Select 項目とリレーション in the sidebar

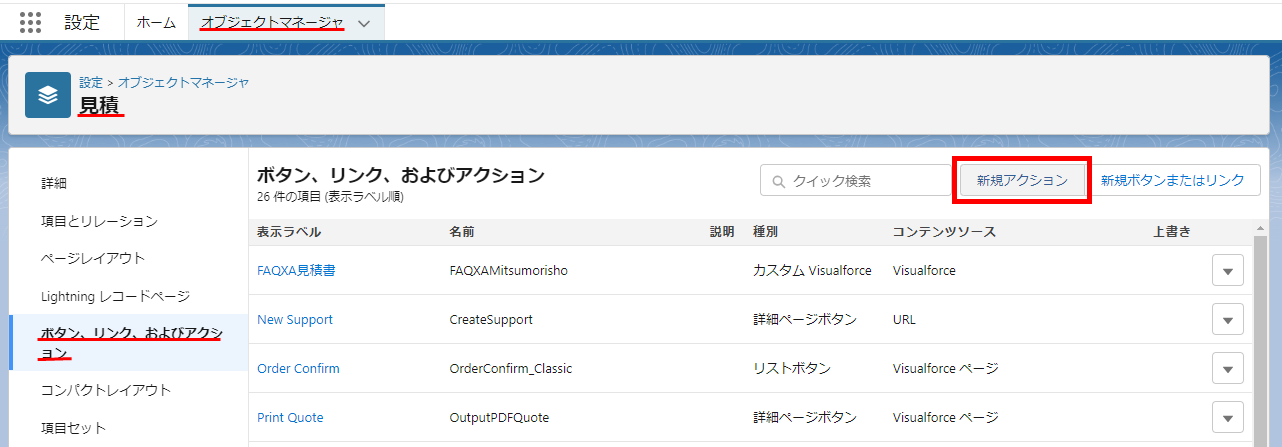point(99,220)
